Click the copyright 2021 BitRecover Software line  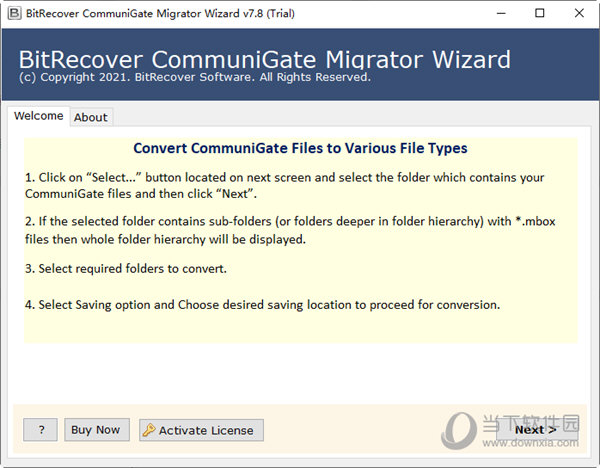[195, 77]
